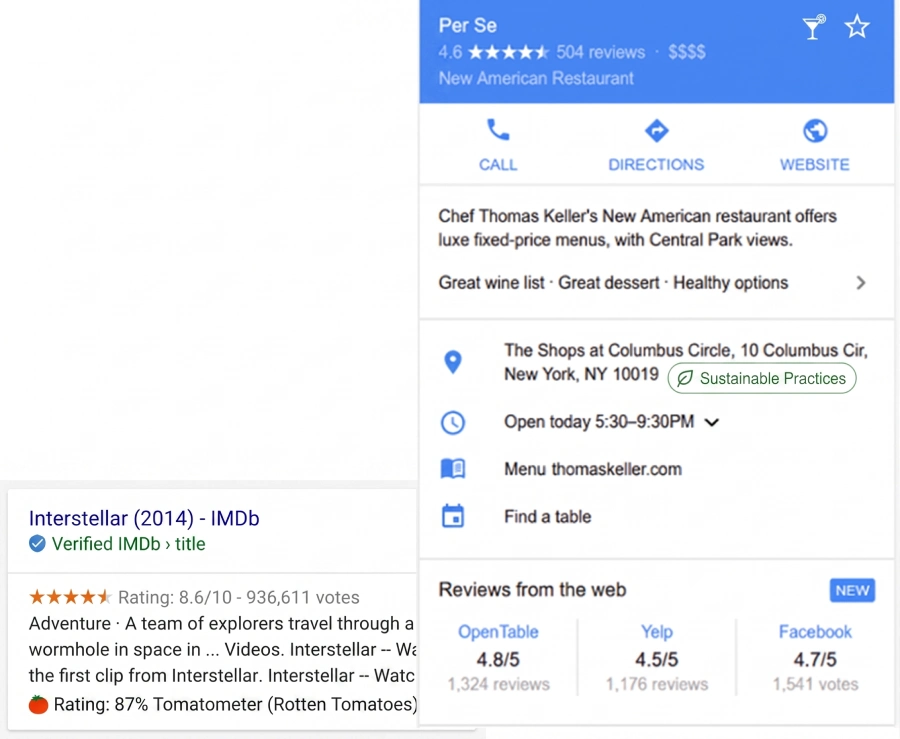Click the 4.5/5 Yelp score
Image resolution: width=900 pixels, height=739 pixels.
click(657, 659)
